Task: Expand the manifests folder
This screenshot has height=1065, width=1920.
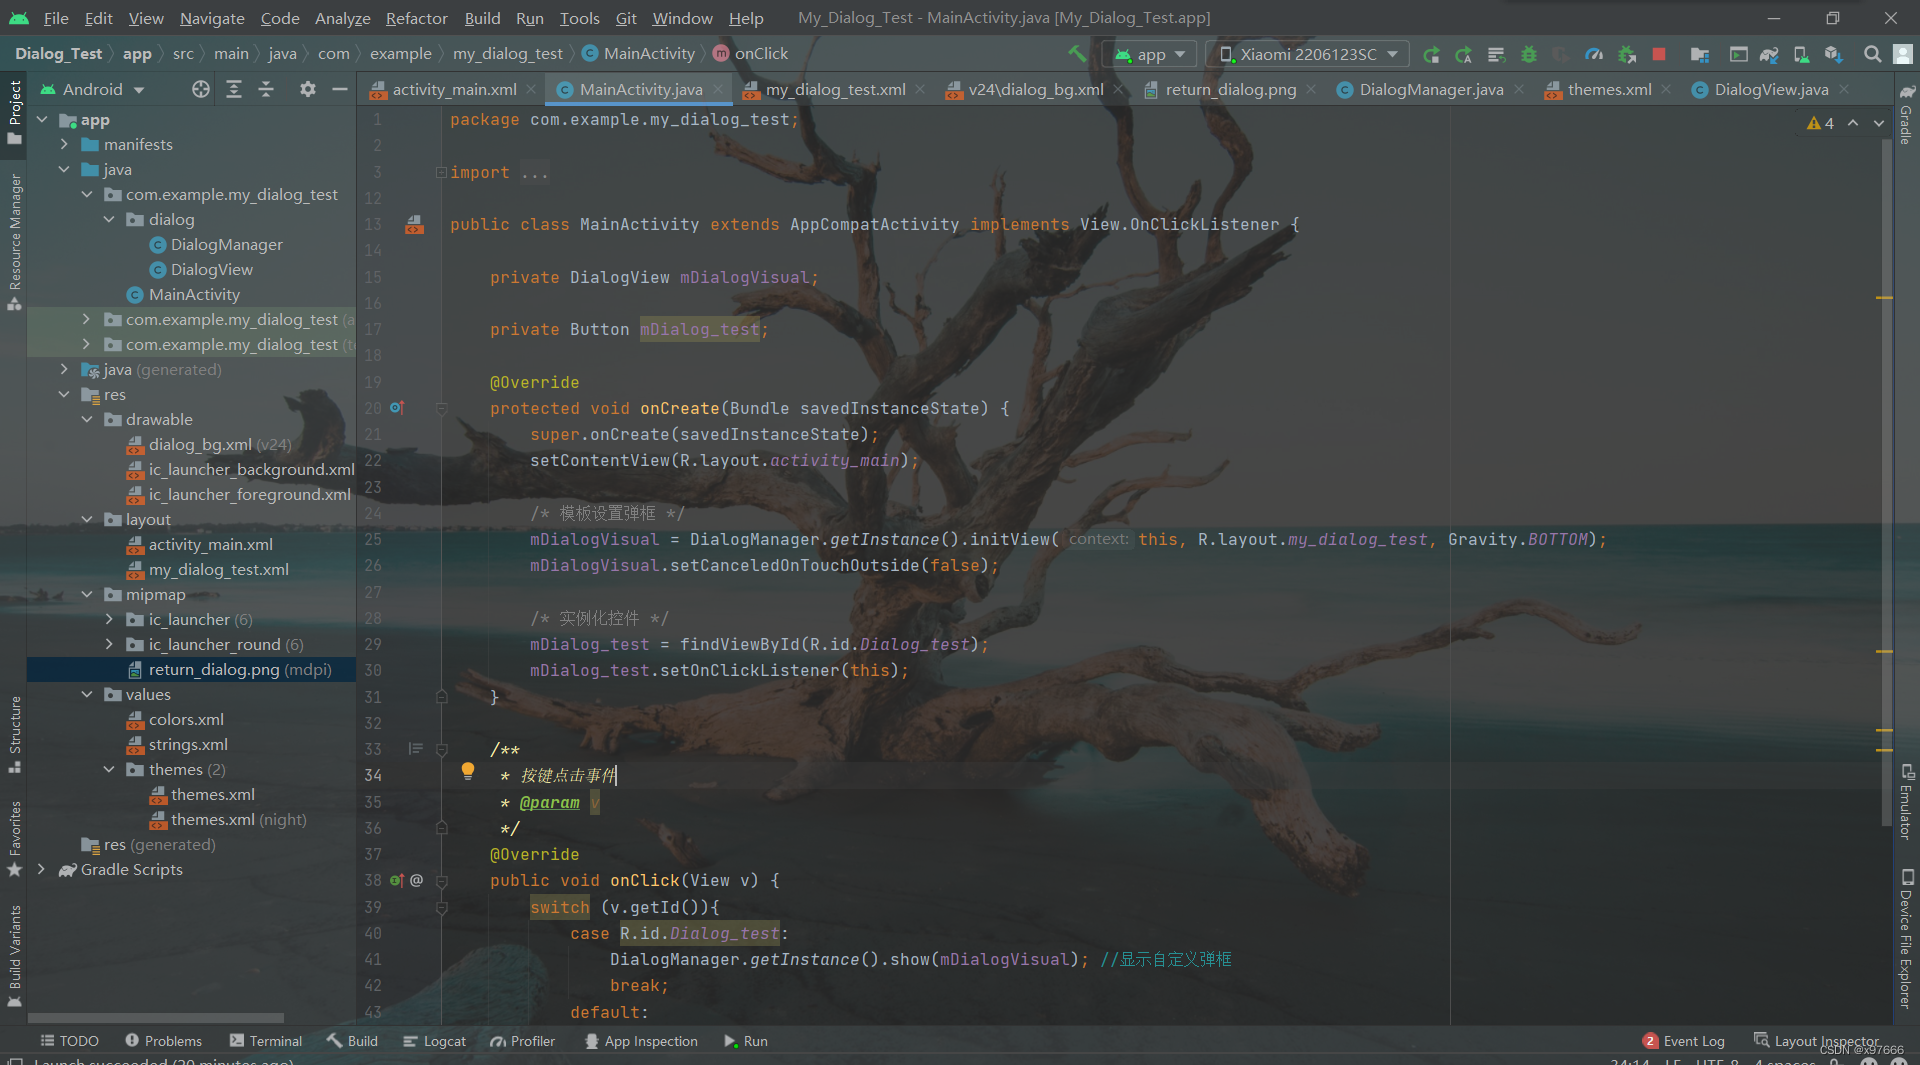Action: click(65, 144)
